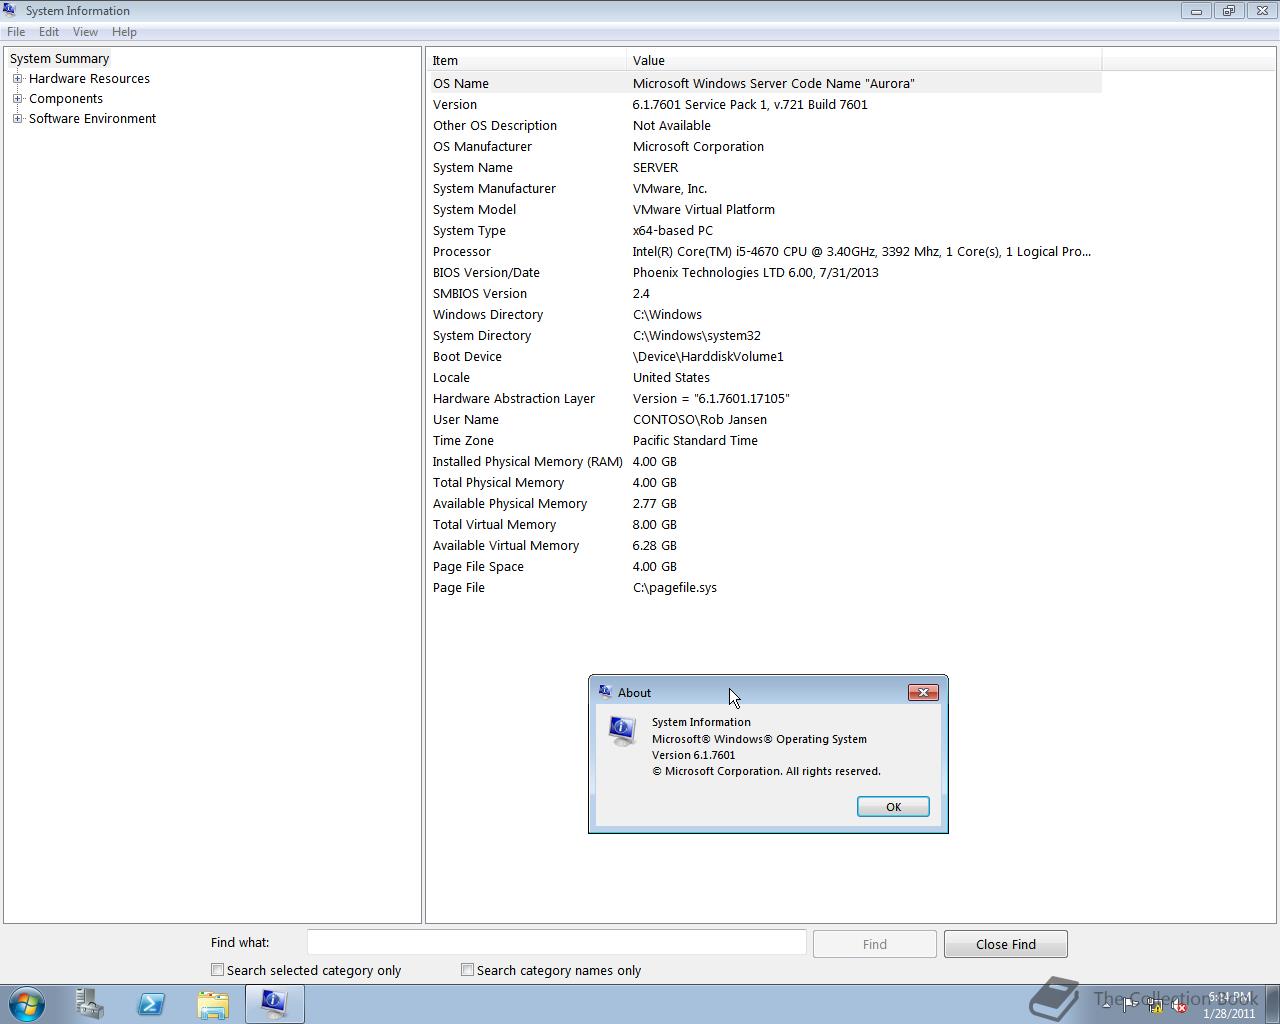Focus the Find what input field

tap(556, 942)
